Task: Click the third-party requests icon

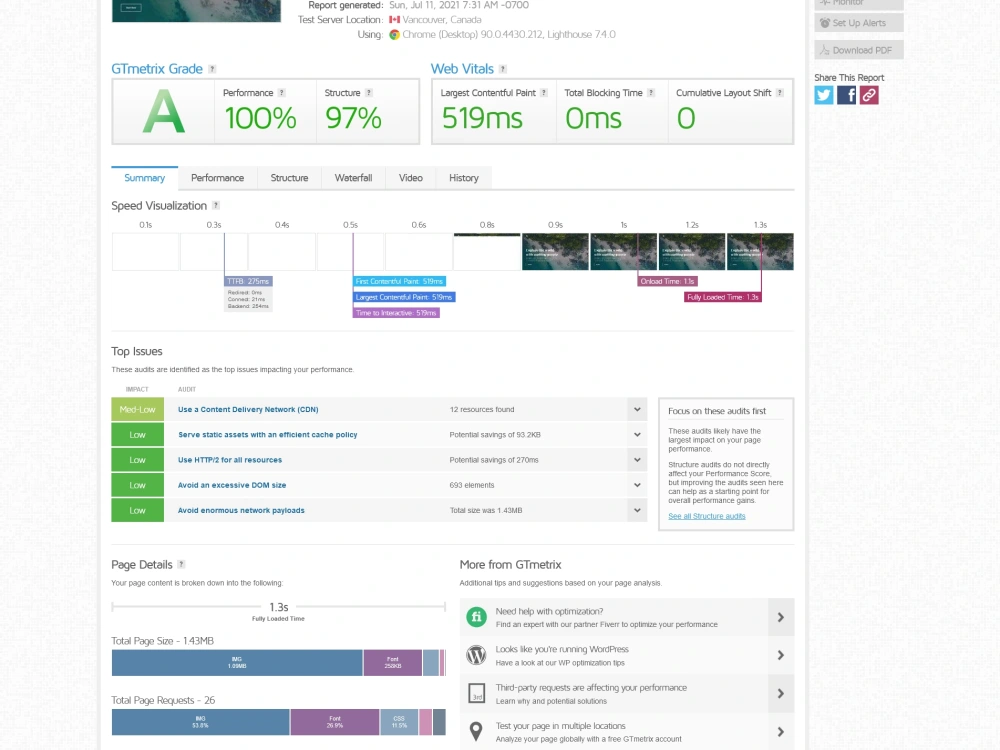Action: pos(476,693)
